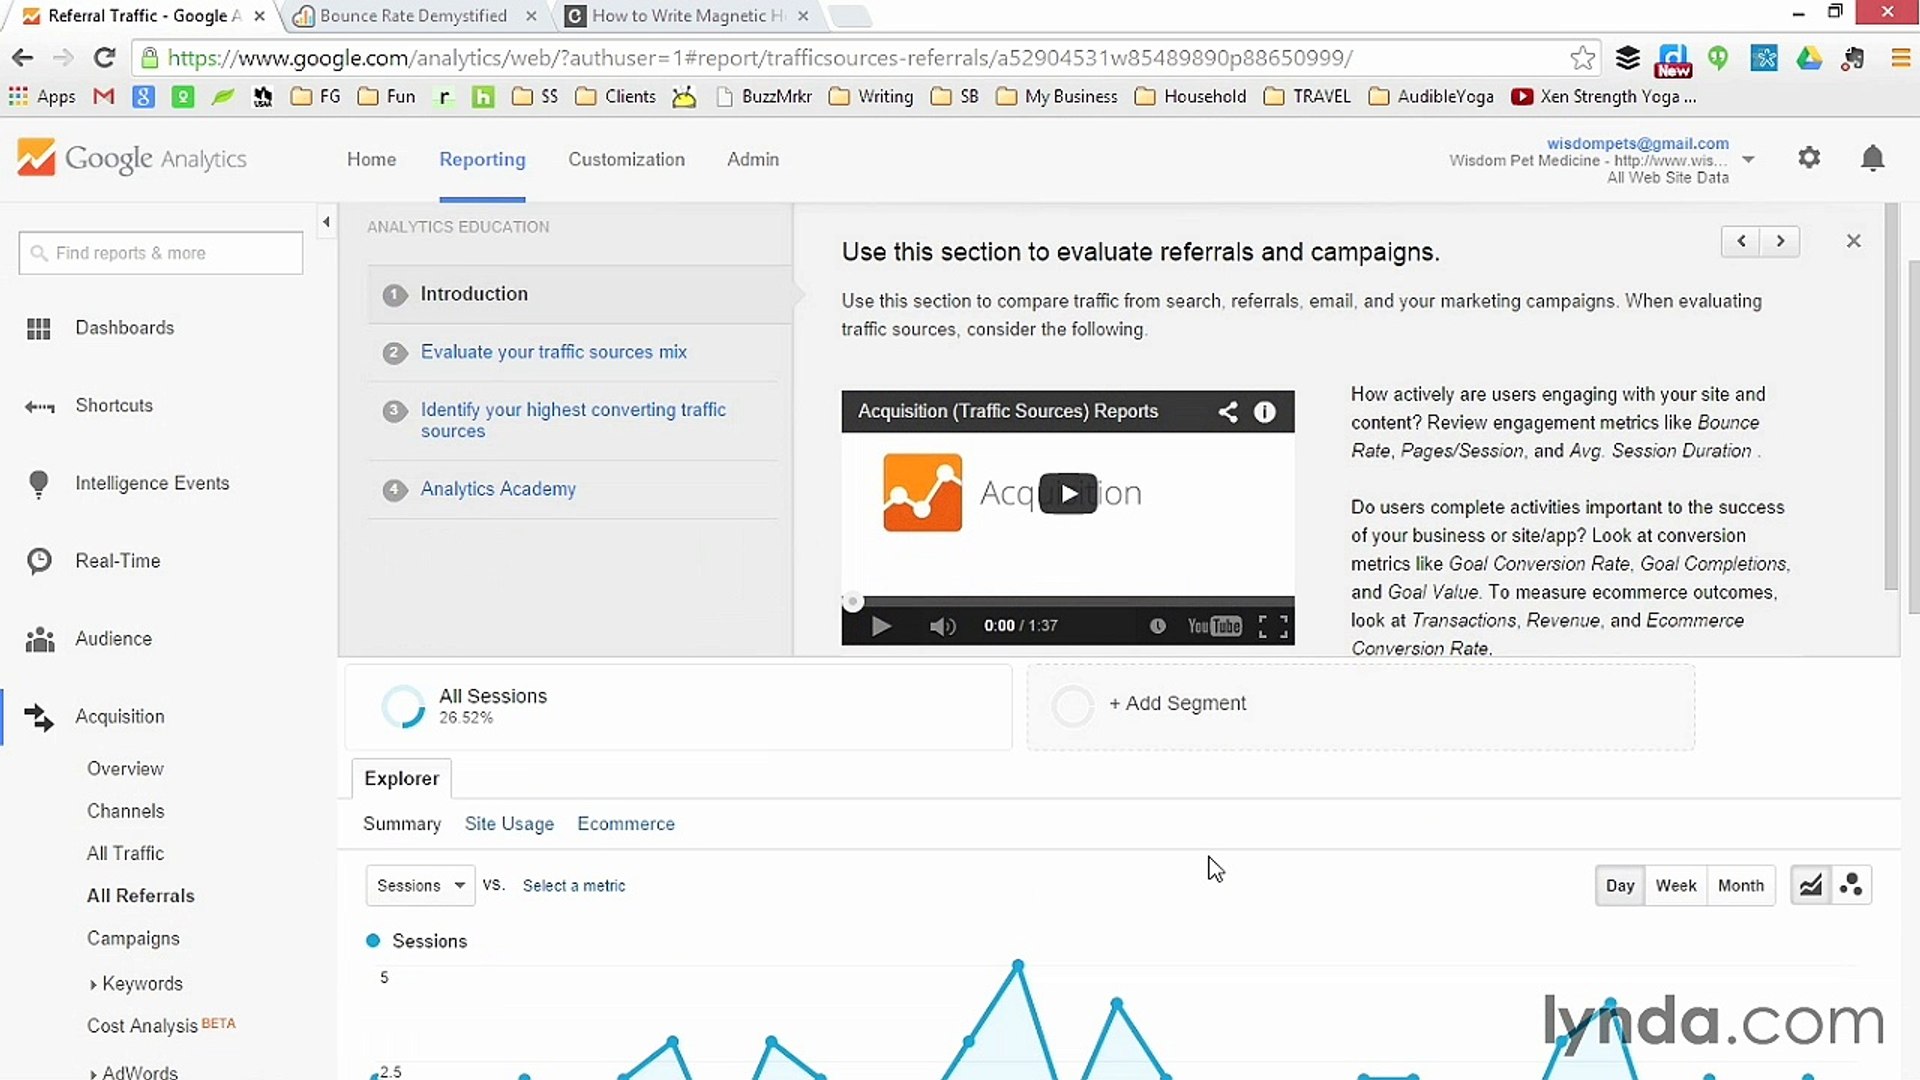Go back in browser history
The height and width of the screenshot is (1080, 1920).
coord(22,58)
